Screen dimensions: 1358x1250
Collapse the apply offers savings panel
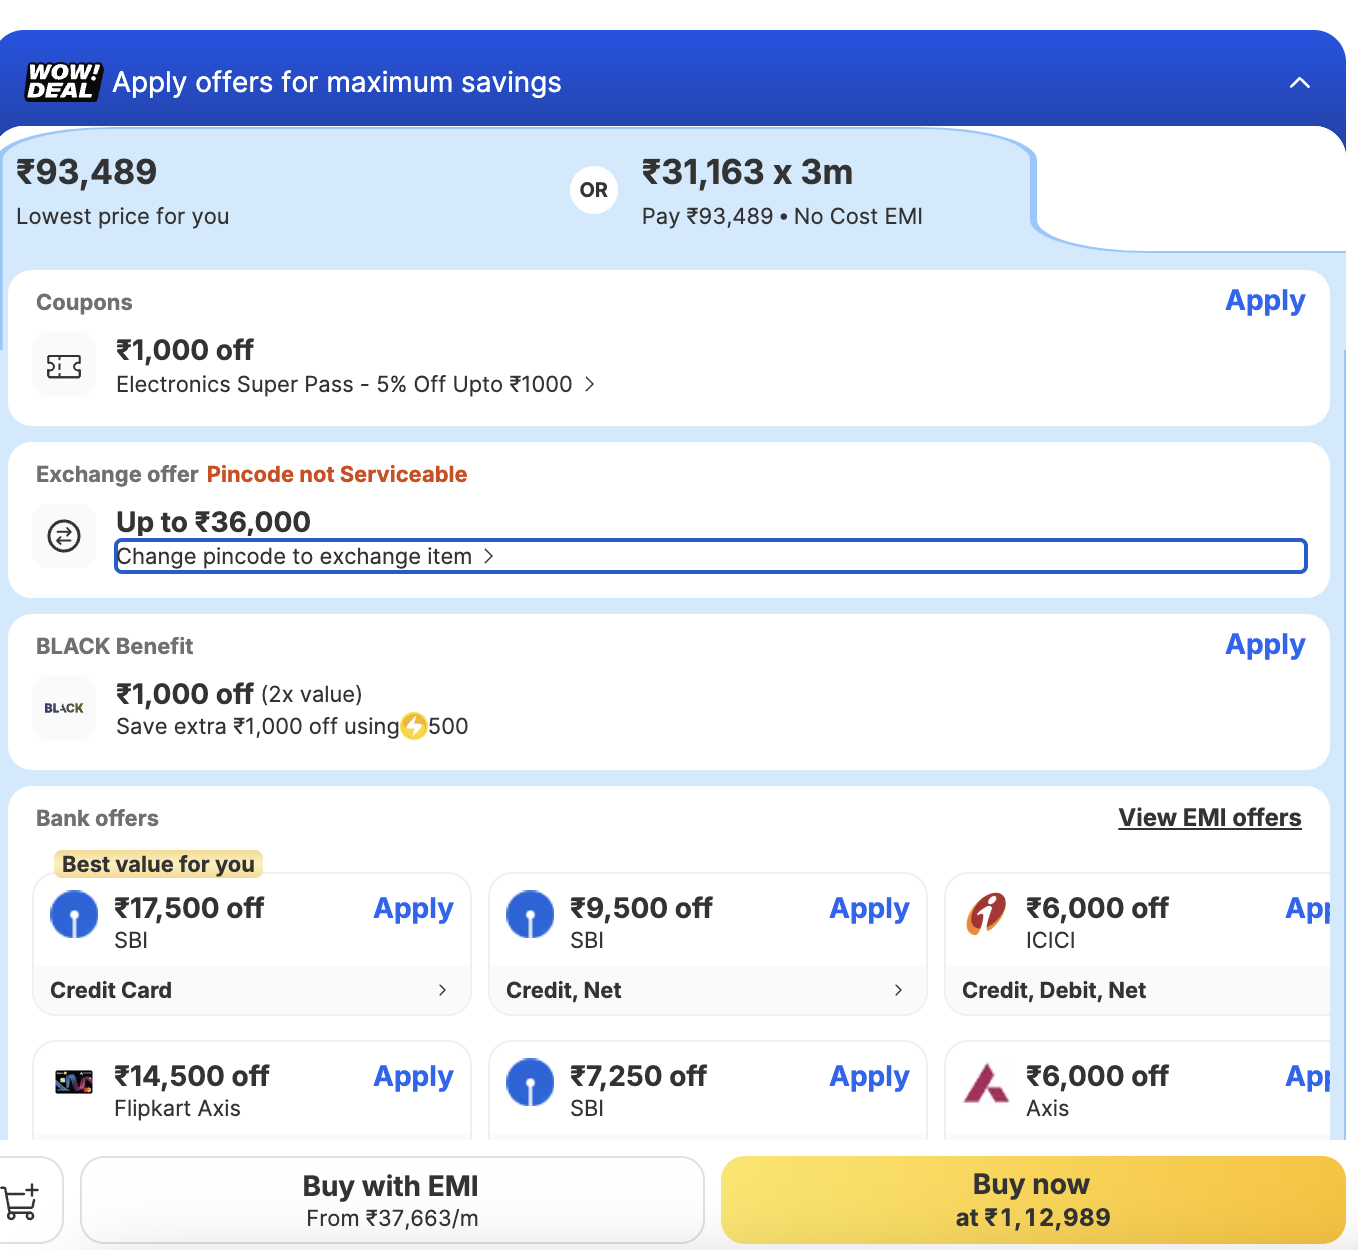[x=1299, y=83]
